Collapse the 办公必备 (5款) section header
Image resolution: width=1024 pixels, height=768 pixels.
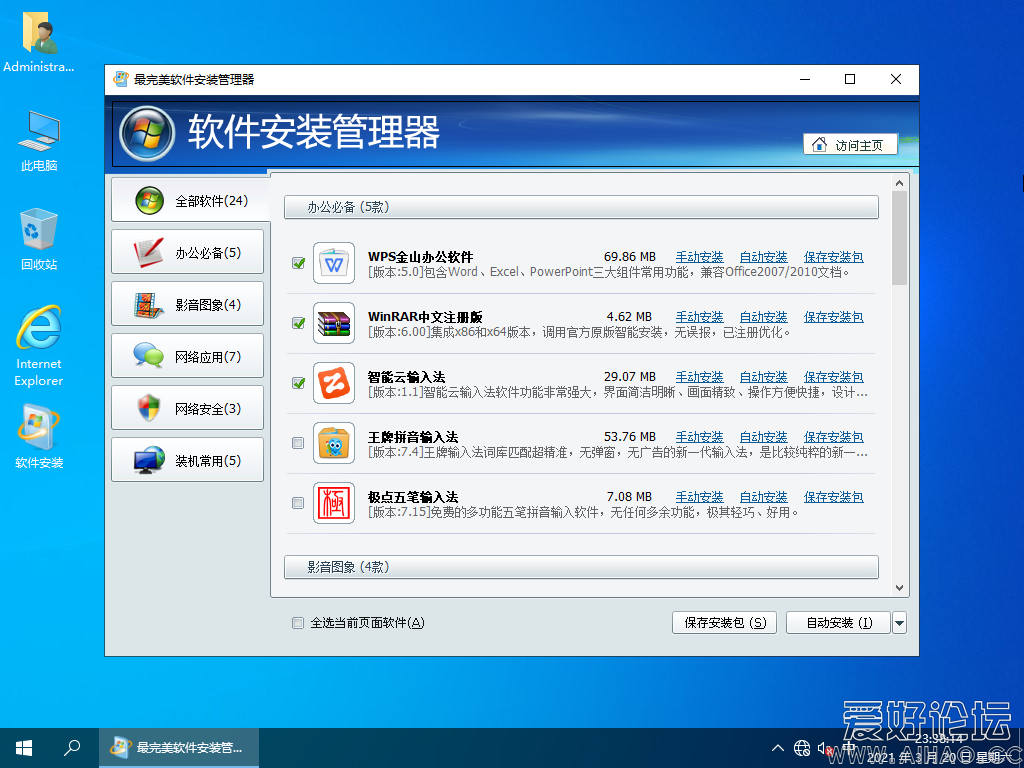coord(581,208)
